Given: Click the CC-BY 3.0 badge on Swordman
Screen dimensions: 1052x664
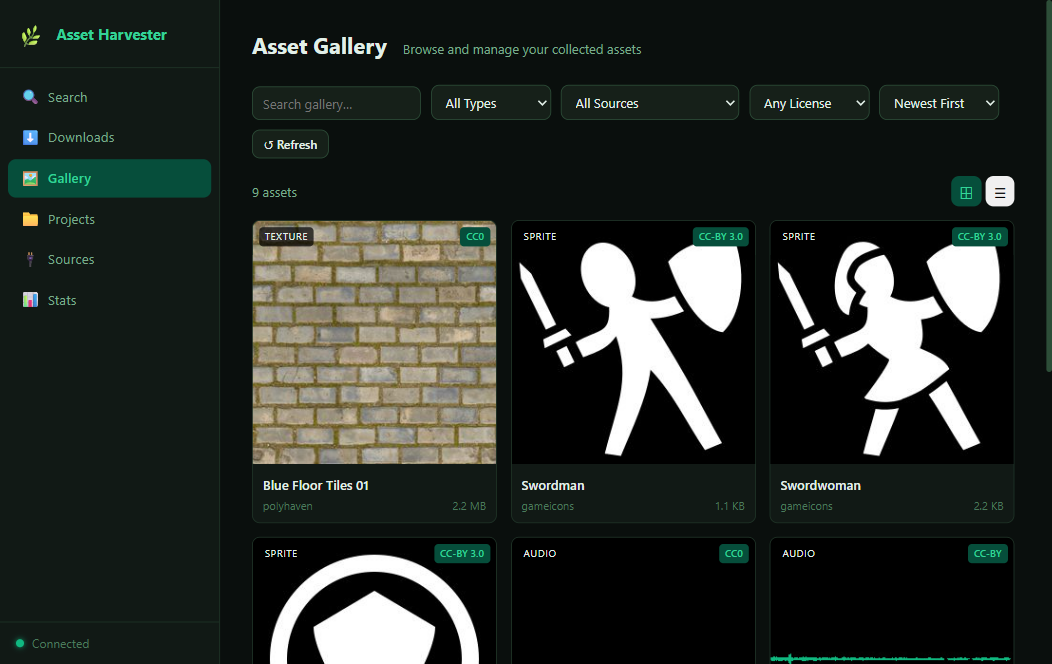Looking at the screenshot, I should click(x=721, y=237).
